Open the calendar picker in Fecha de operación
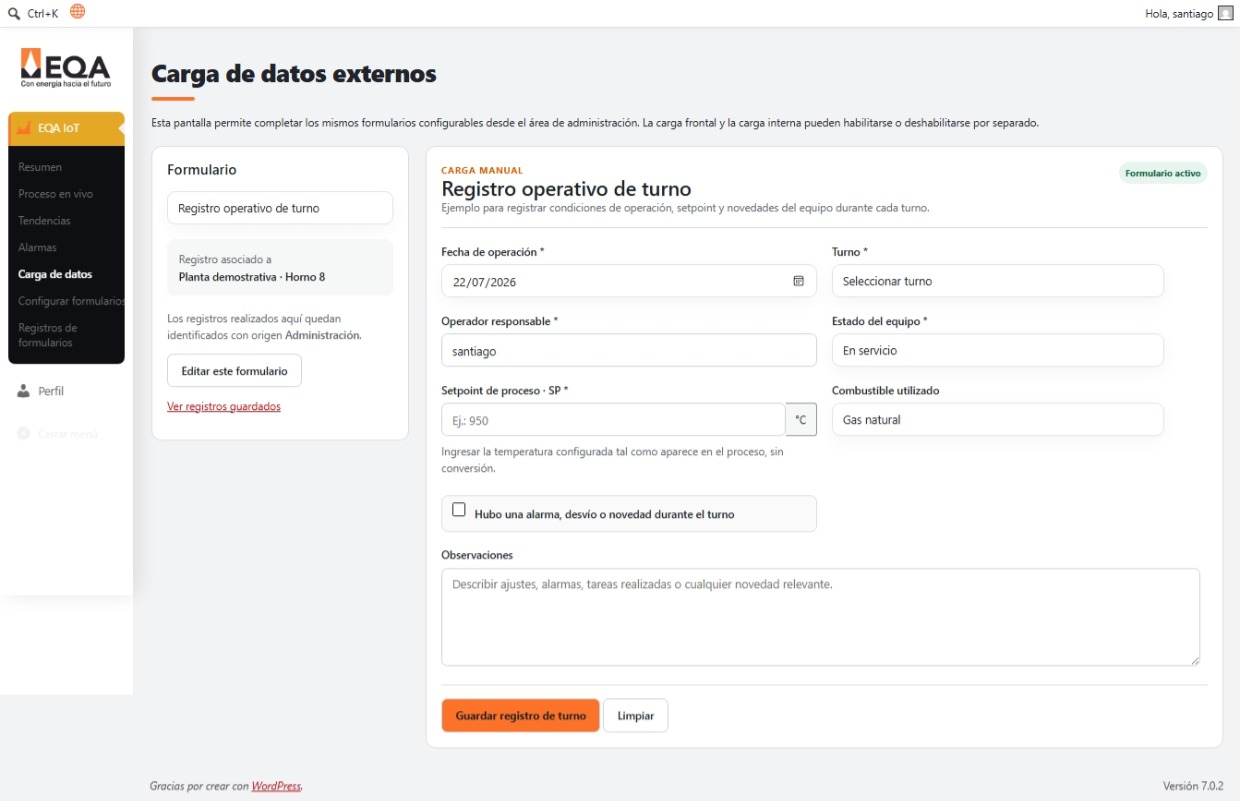The width and height of the screenshot is (1240, 801). coord(798,281)
